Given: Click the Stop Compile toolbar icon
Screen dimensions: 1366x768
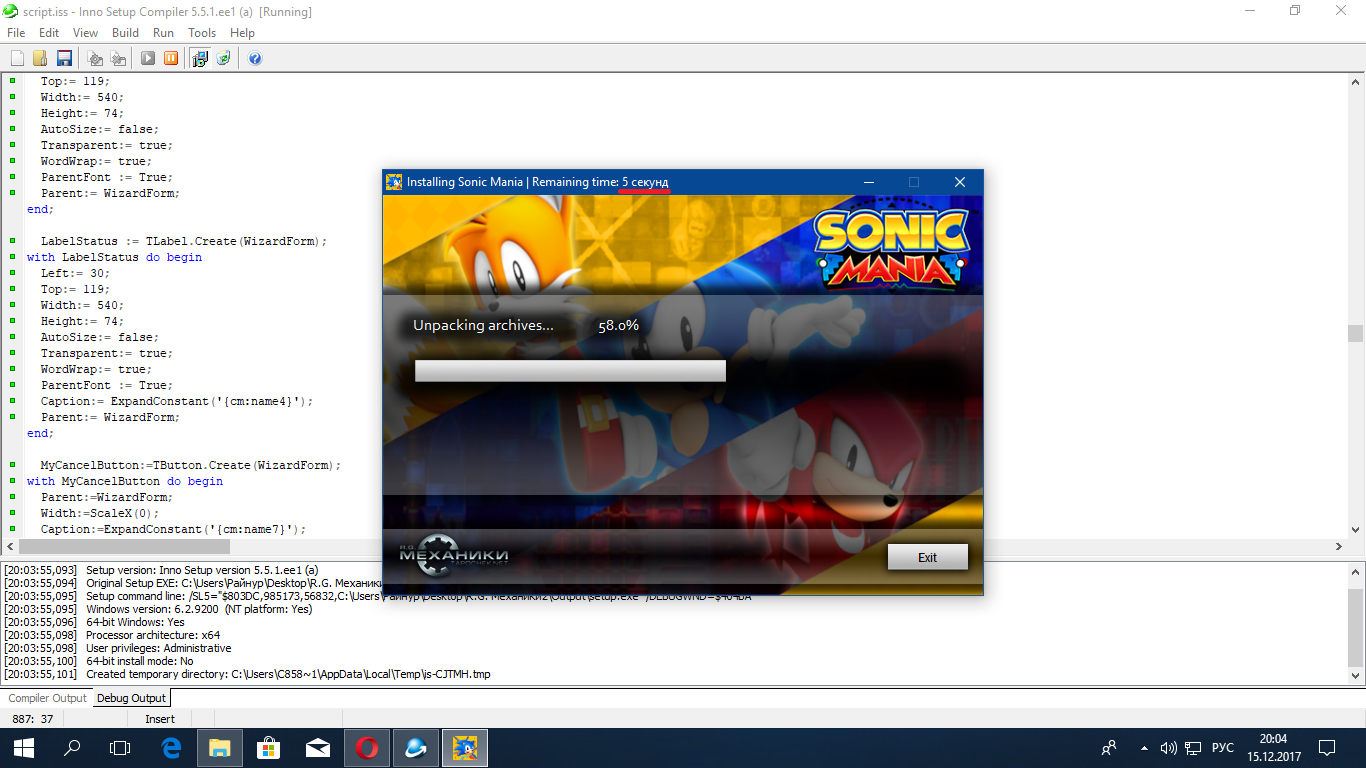Looking at the screenshot, I should click(x=118, y=58).
